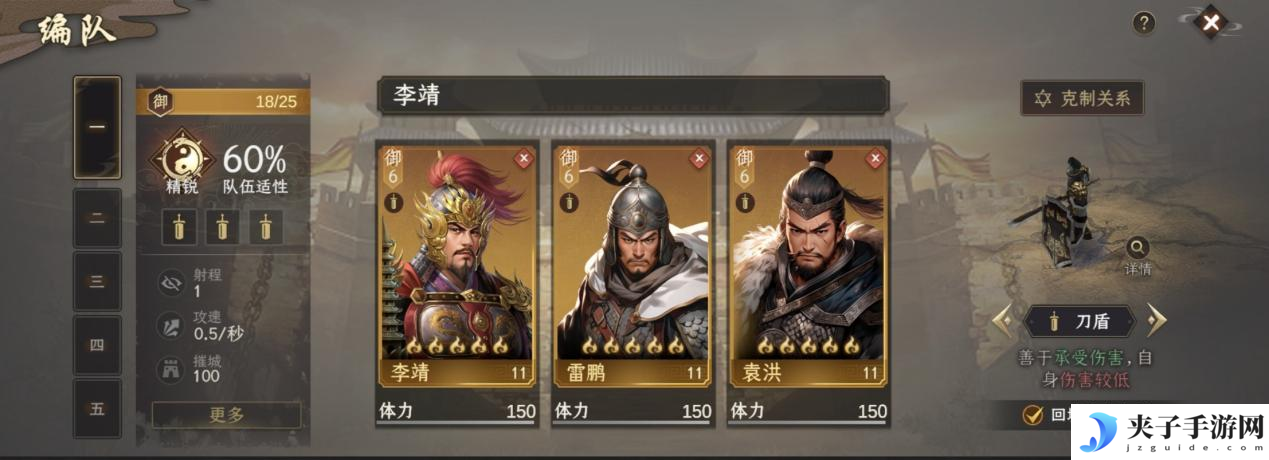Close the formation screen with X
The image size is (1269, 460).
[x=1211, y=22]
